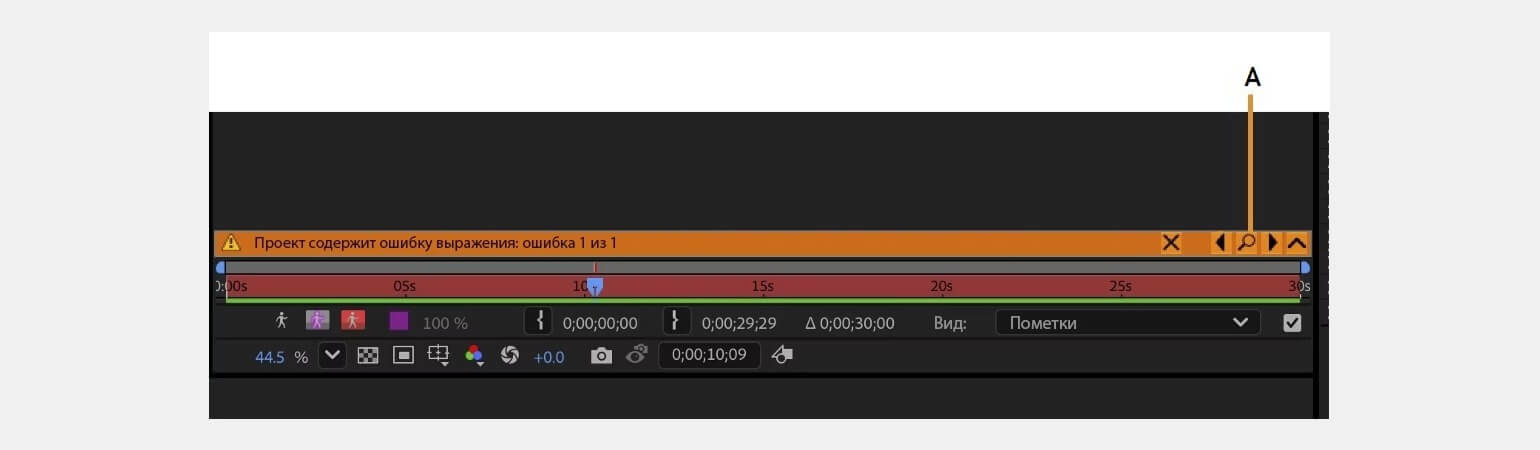Image resolution: width=1540 pixels, height=450 pixels.
Task: Click the left blue time navigator handle
Action: point(220,268)
